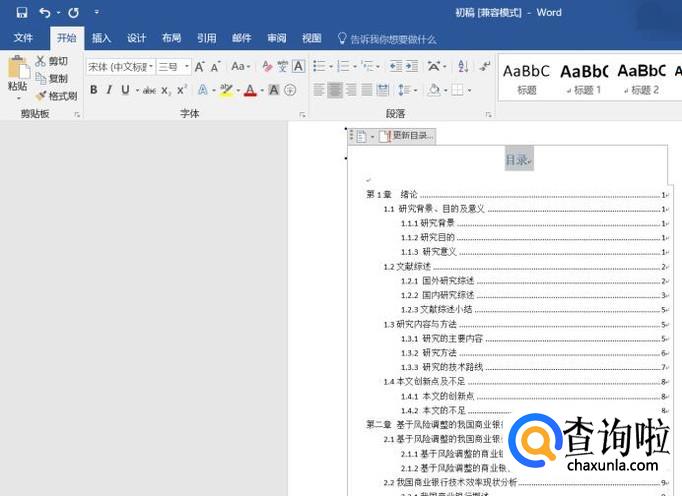Switch to the References (引用) tab
The height and width of the screenshot is (496, 682).
click(x=206, y=39)
